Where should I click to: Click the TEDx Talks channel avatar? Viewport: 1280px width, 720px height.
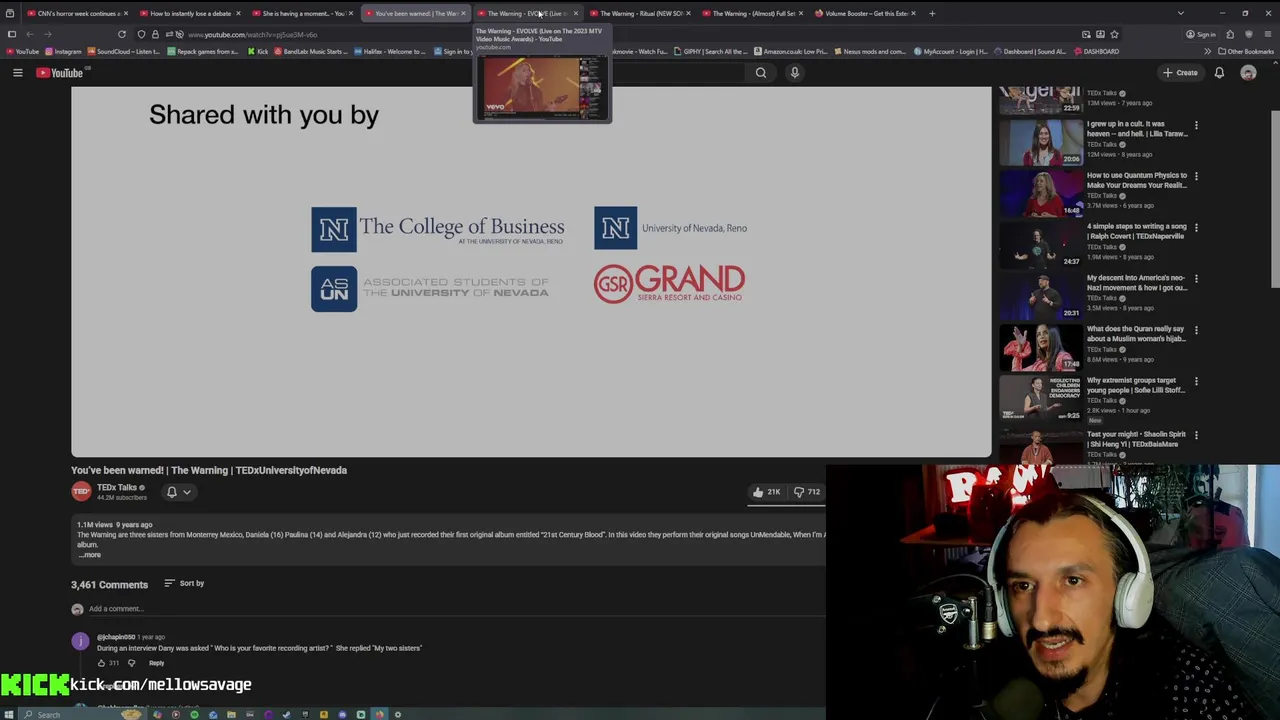coord(81,491)
